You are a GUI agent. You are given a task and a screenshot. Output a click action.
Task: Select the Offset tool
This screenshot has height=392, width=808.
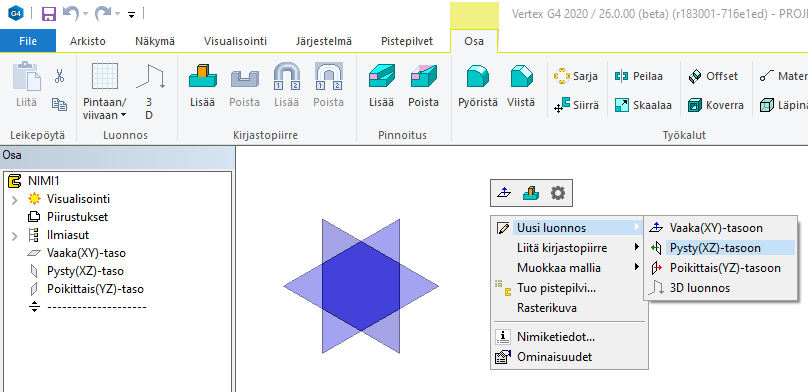pos(713,76)
